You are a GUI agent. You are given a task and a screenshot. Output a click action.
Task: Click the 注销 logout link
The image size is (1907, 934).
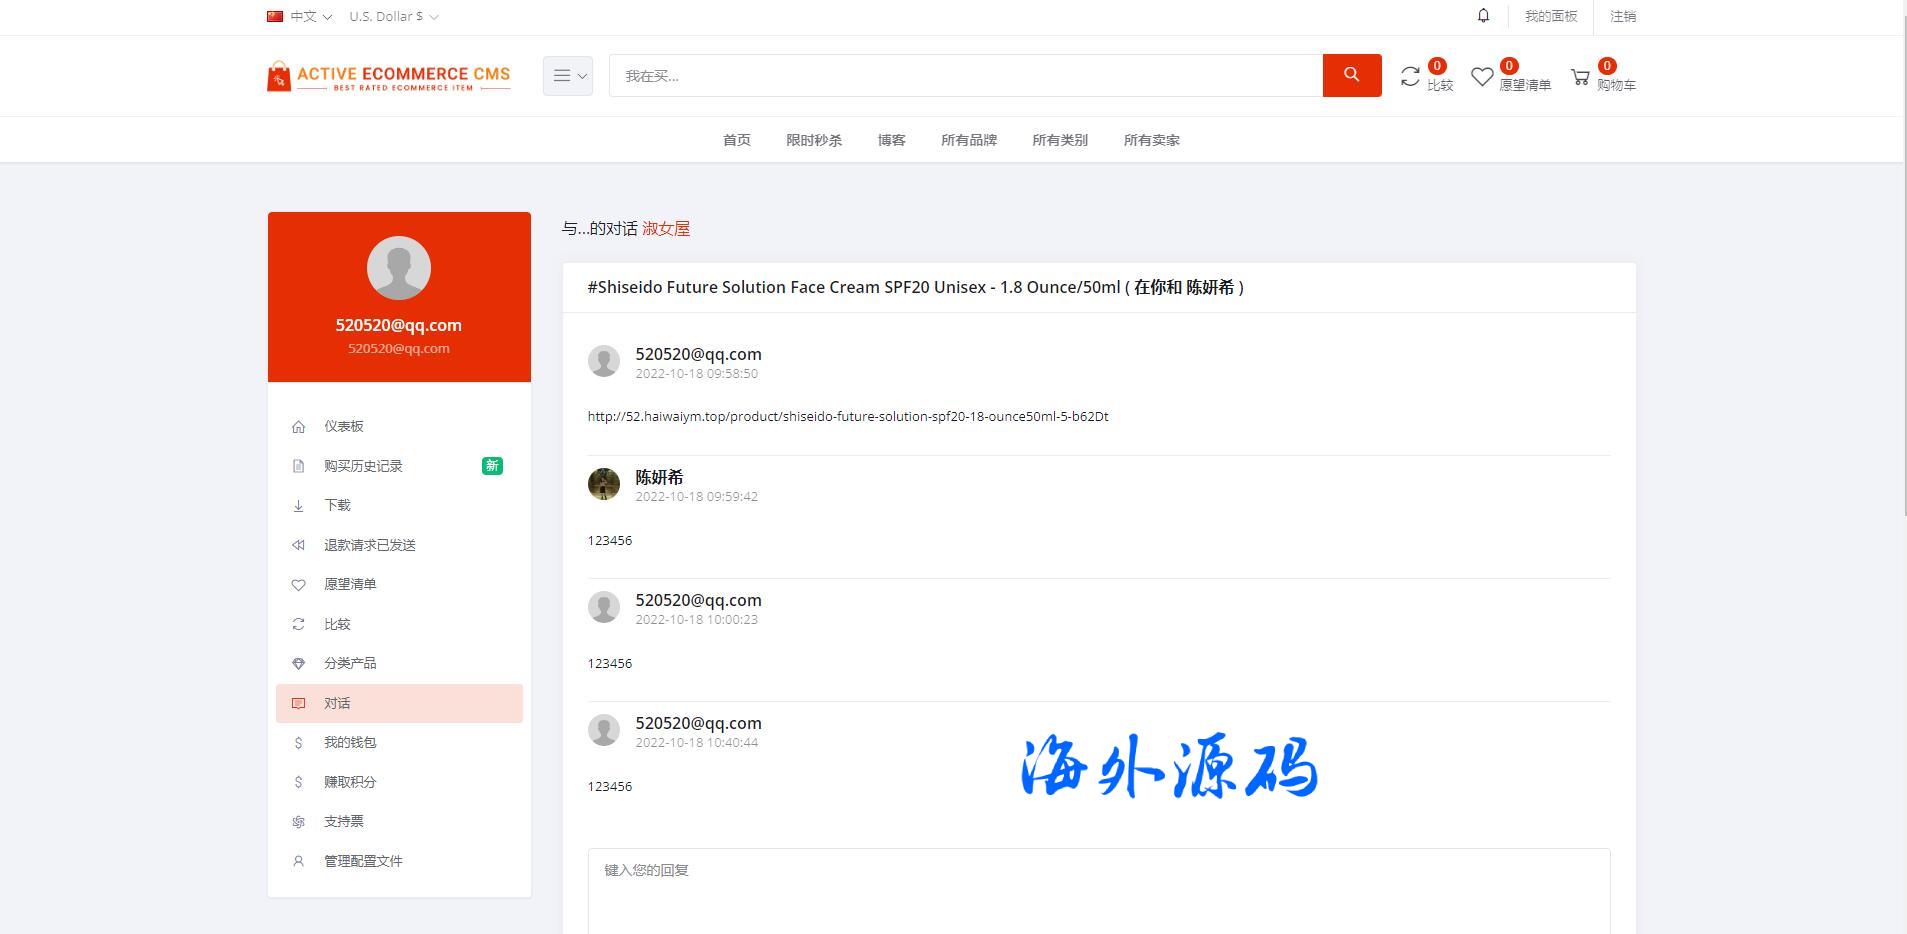(1622, 16)
